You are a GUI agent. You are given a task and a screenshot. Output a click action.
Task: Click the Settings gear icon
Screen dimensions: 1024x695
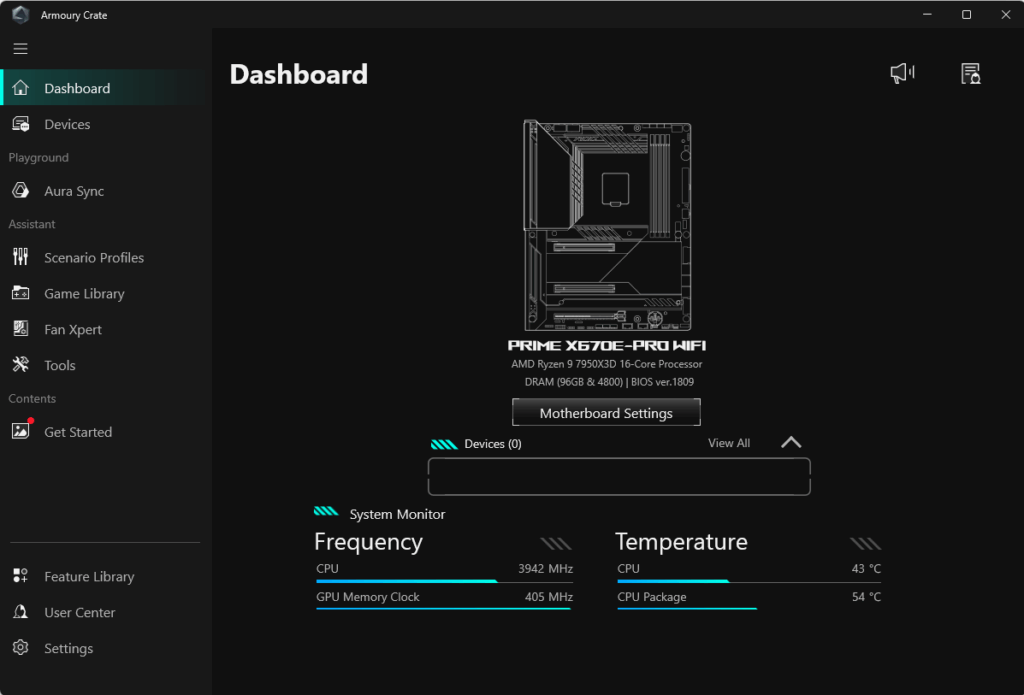click(x=20, y=647)
